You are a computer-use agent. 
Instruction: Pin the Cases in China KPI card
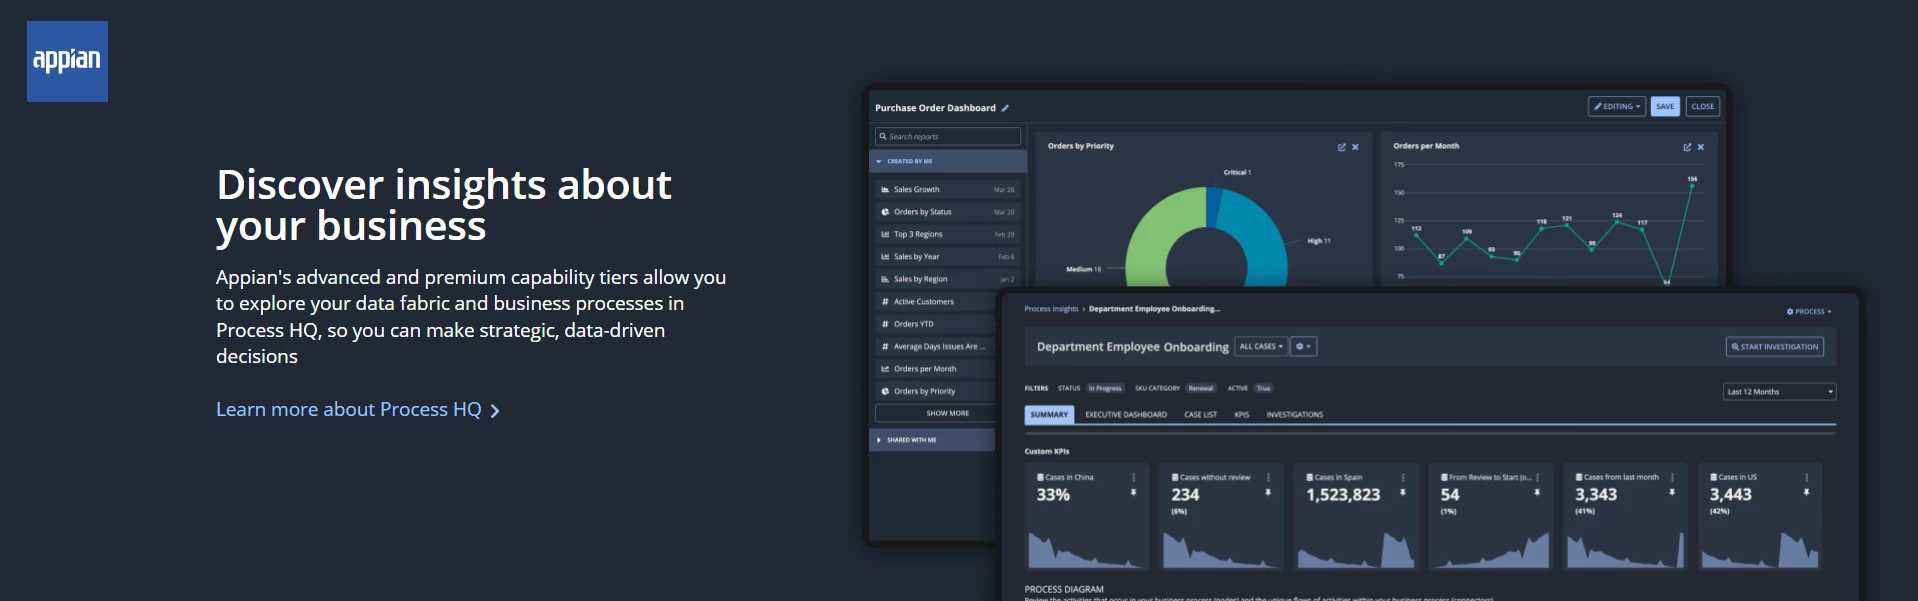click(1133, 493)
